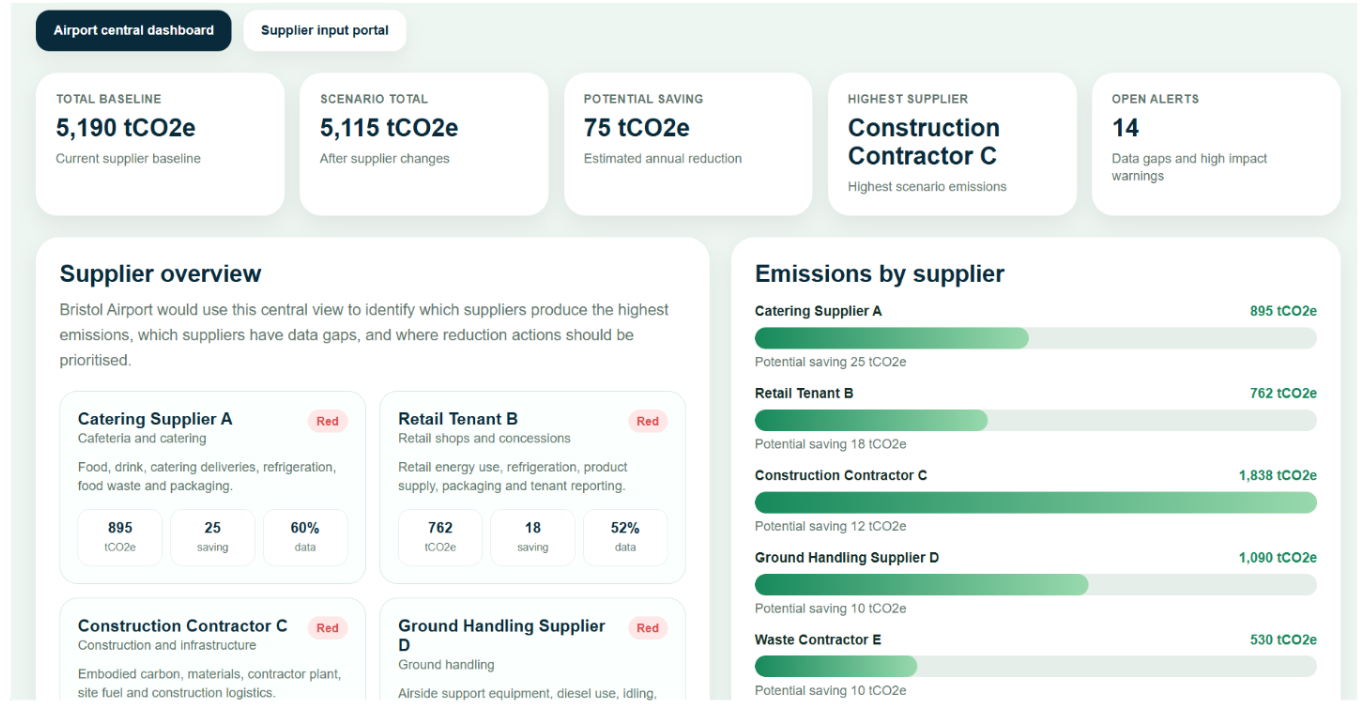
Task: Click the Ground Handling Supplier D chart label
Action: [847, 557]
